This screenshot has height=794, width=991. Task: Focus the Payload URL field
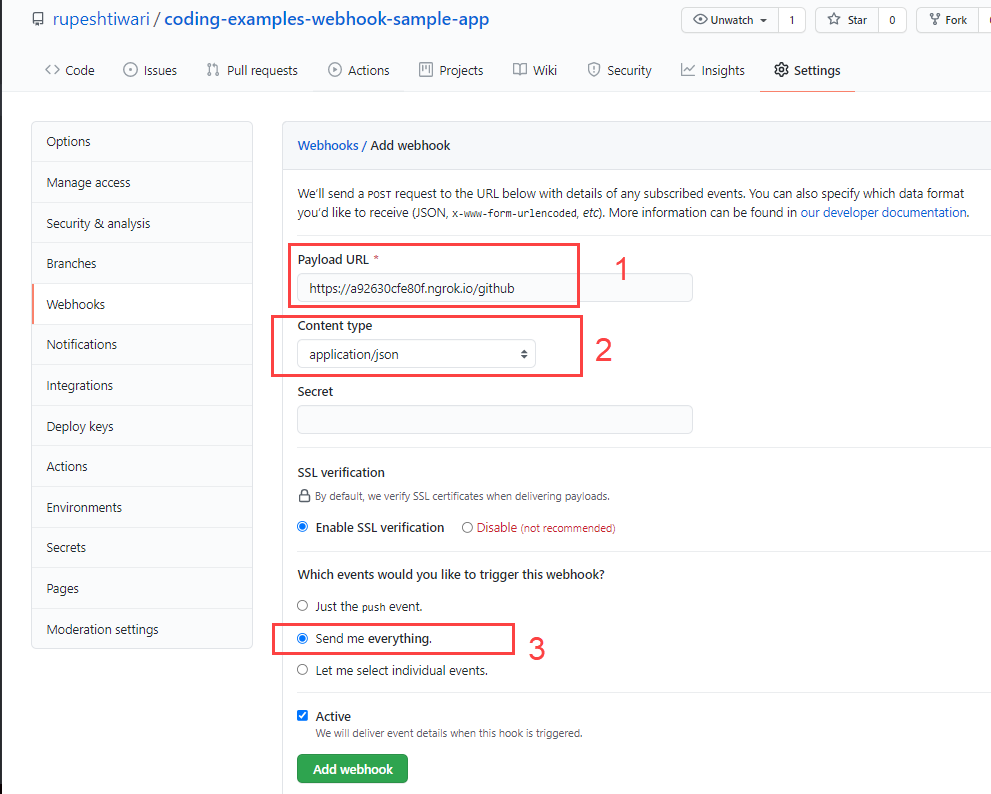495,288
